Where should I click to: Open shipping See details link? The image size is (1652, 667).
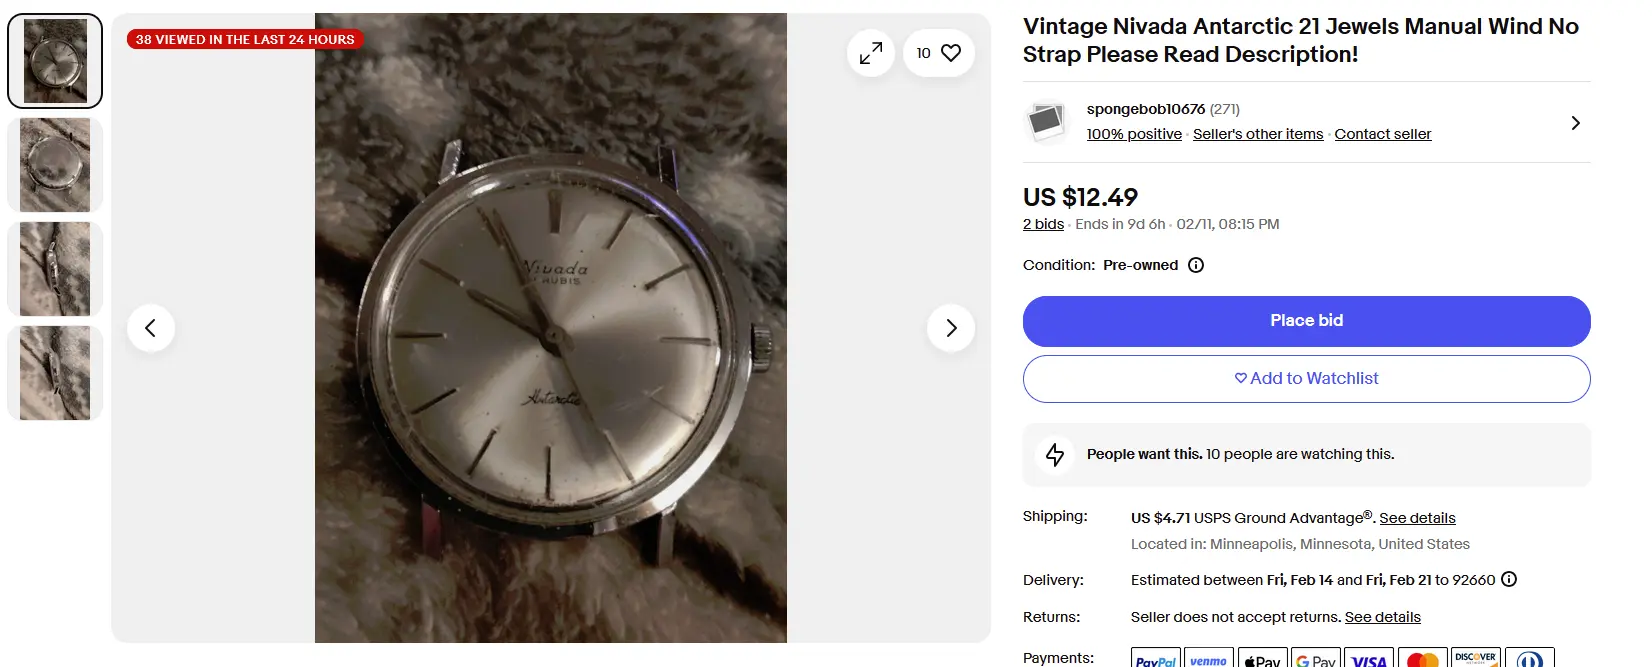tap(1417, 518)
